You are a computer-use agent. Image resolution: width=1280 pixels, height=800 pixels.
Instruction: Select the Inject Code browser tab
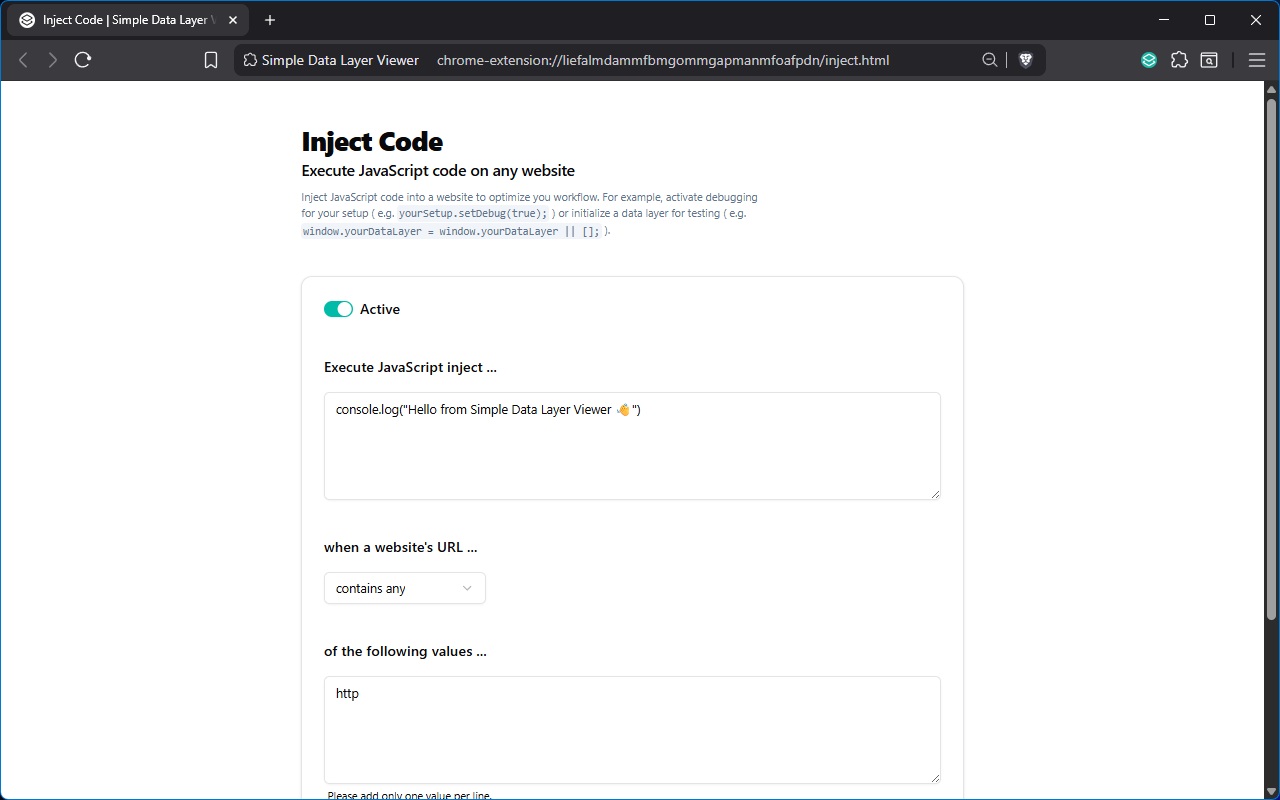[x=120, y=20]
